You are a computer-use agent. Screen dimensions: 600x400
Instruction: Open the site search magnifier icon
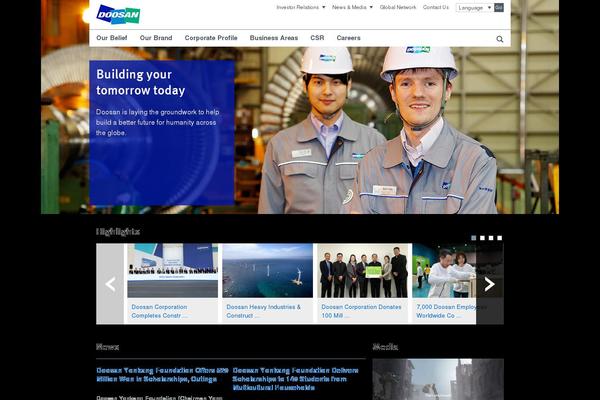[x=500, y=39]
